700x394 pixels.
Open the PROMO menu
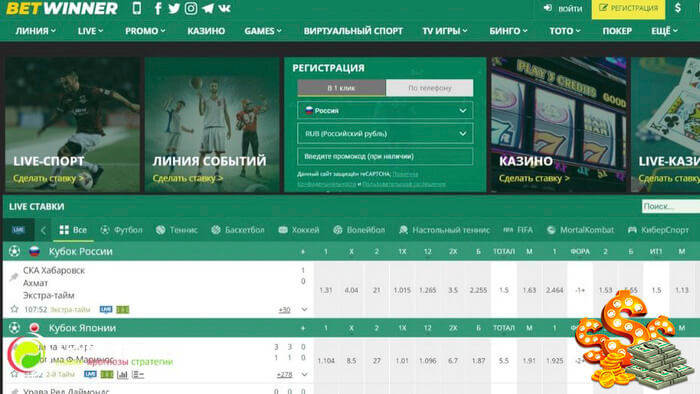coord(145,31)
